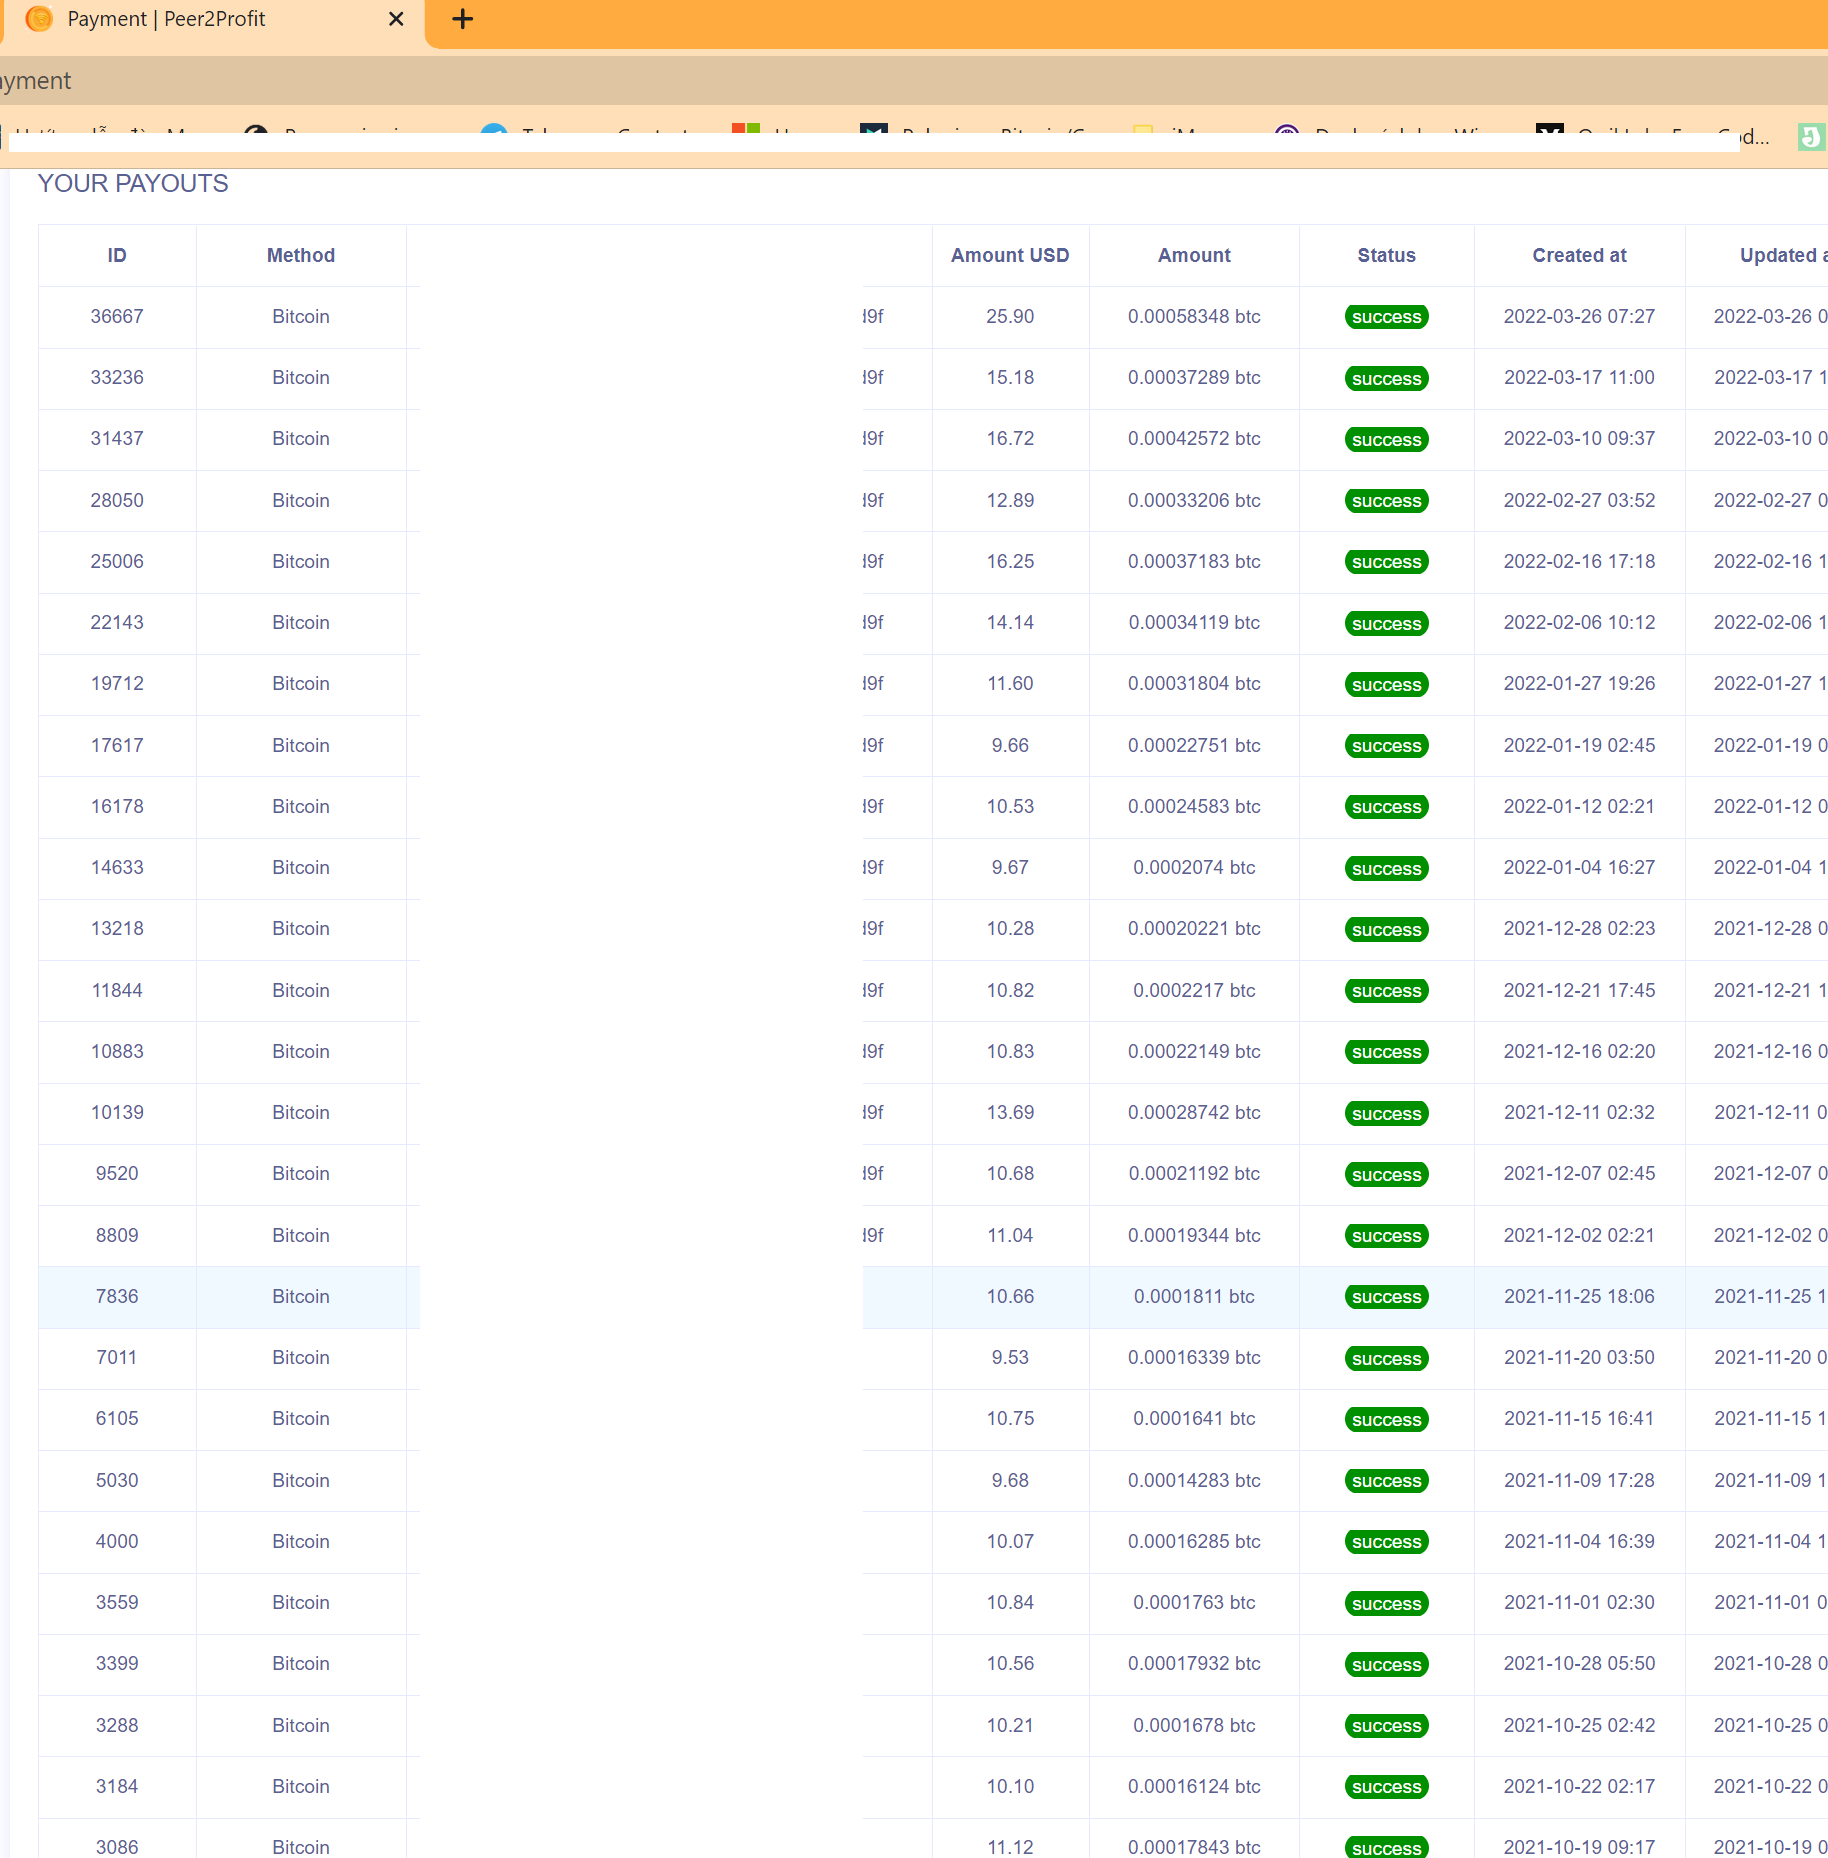Click the ID column header
Screen dimensions: 1828x1858
point(117,255)
